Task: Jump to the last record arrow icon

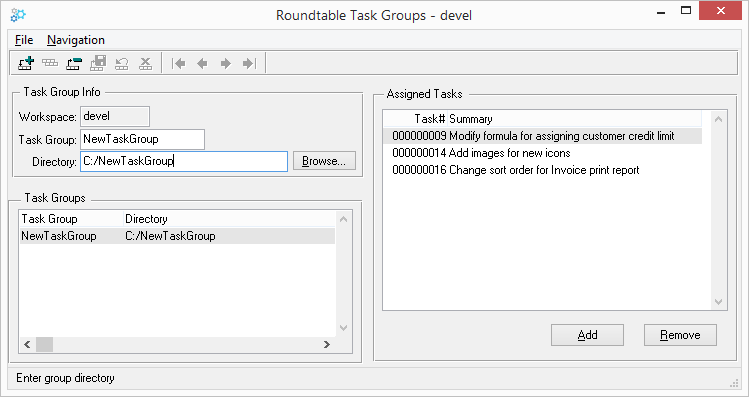Action: pos(249,63)
